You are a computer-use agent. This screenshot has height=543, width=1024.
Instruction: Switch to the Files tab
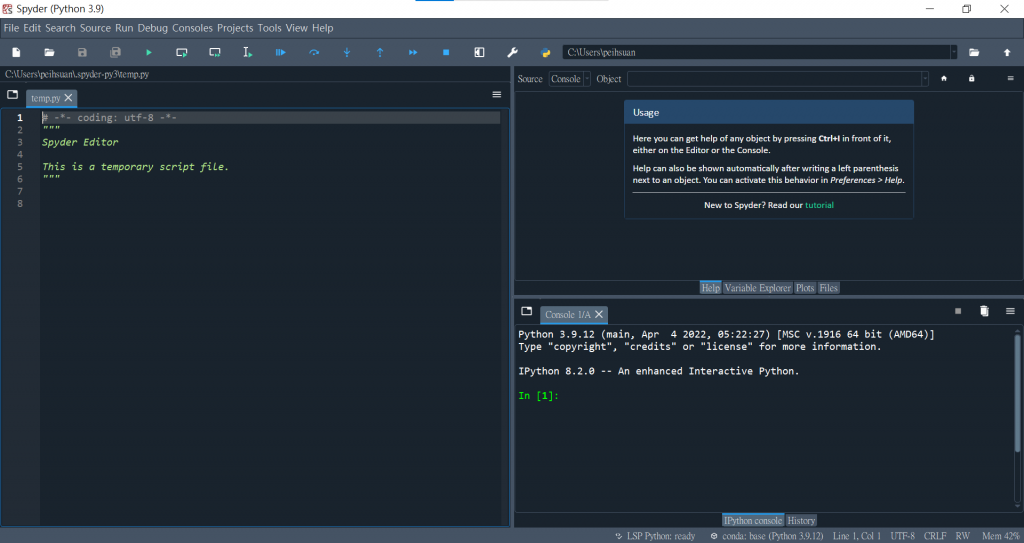coord(829,288)
